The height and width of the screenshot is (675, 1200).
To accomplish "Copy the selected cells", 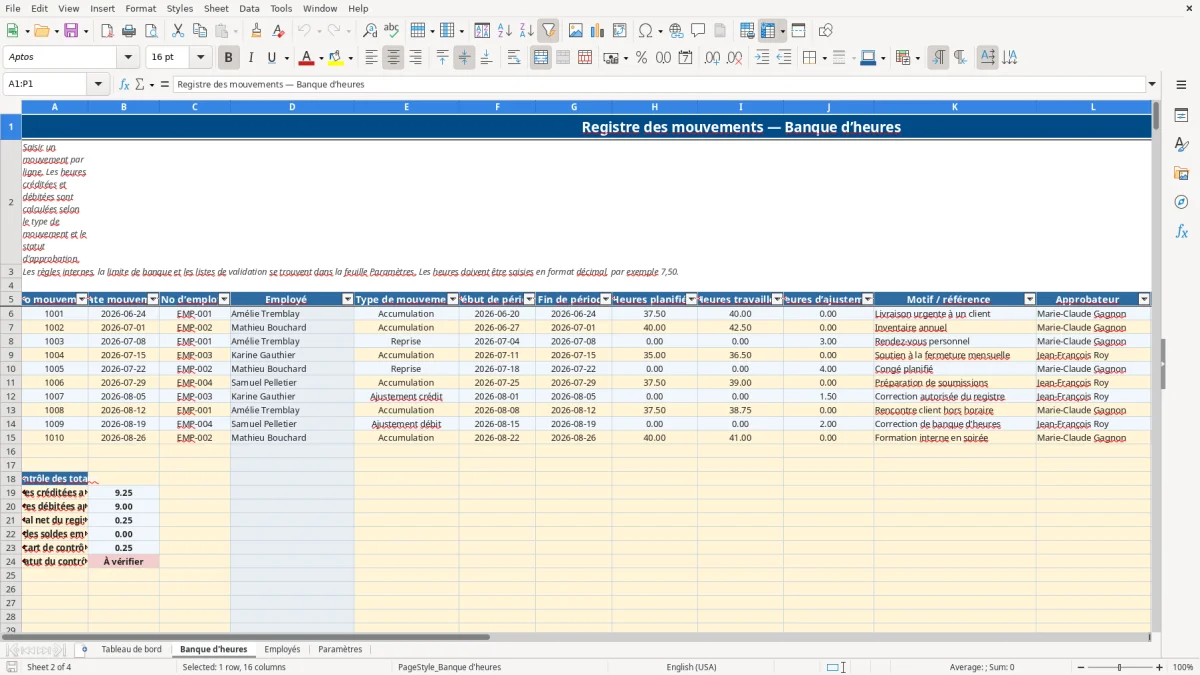I will [200, 31].
